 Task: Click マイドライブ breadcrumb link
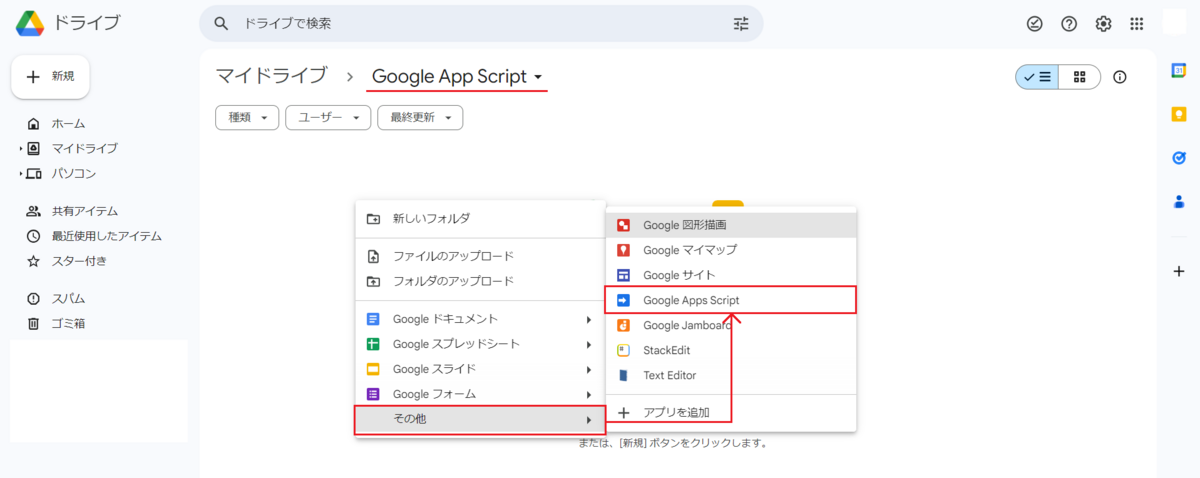271,76
